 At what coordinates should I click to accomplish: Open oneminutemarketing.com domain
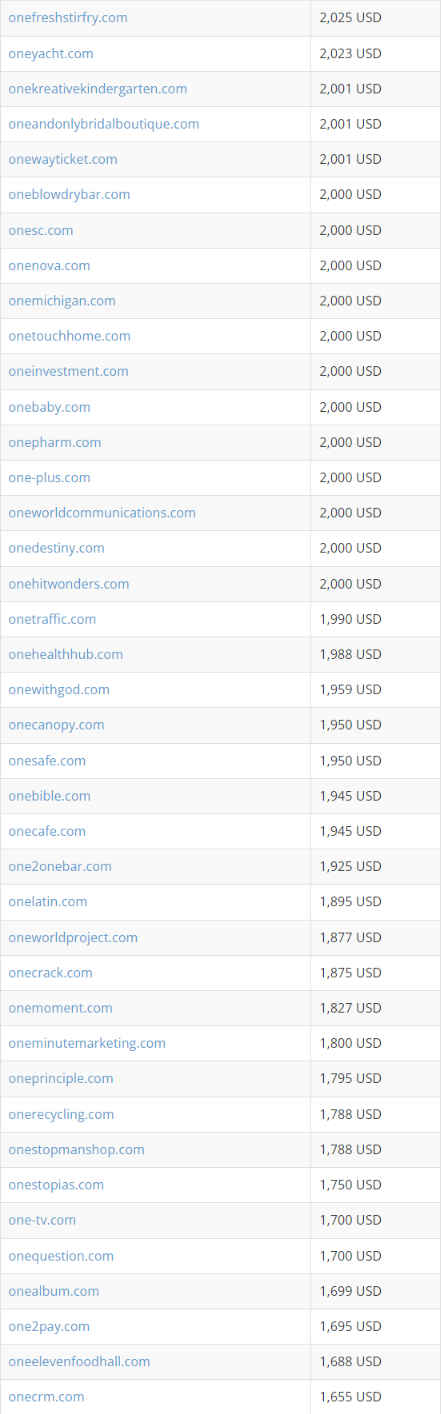(x=86, y=1043)
